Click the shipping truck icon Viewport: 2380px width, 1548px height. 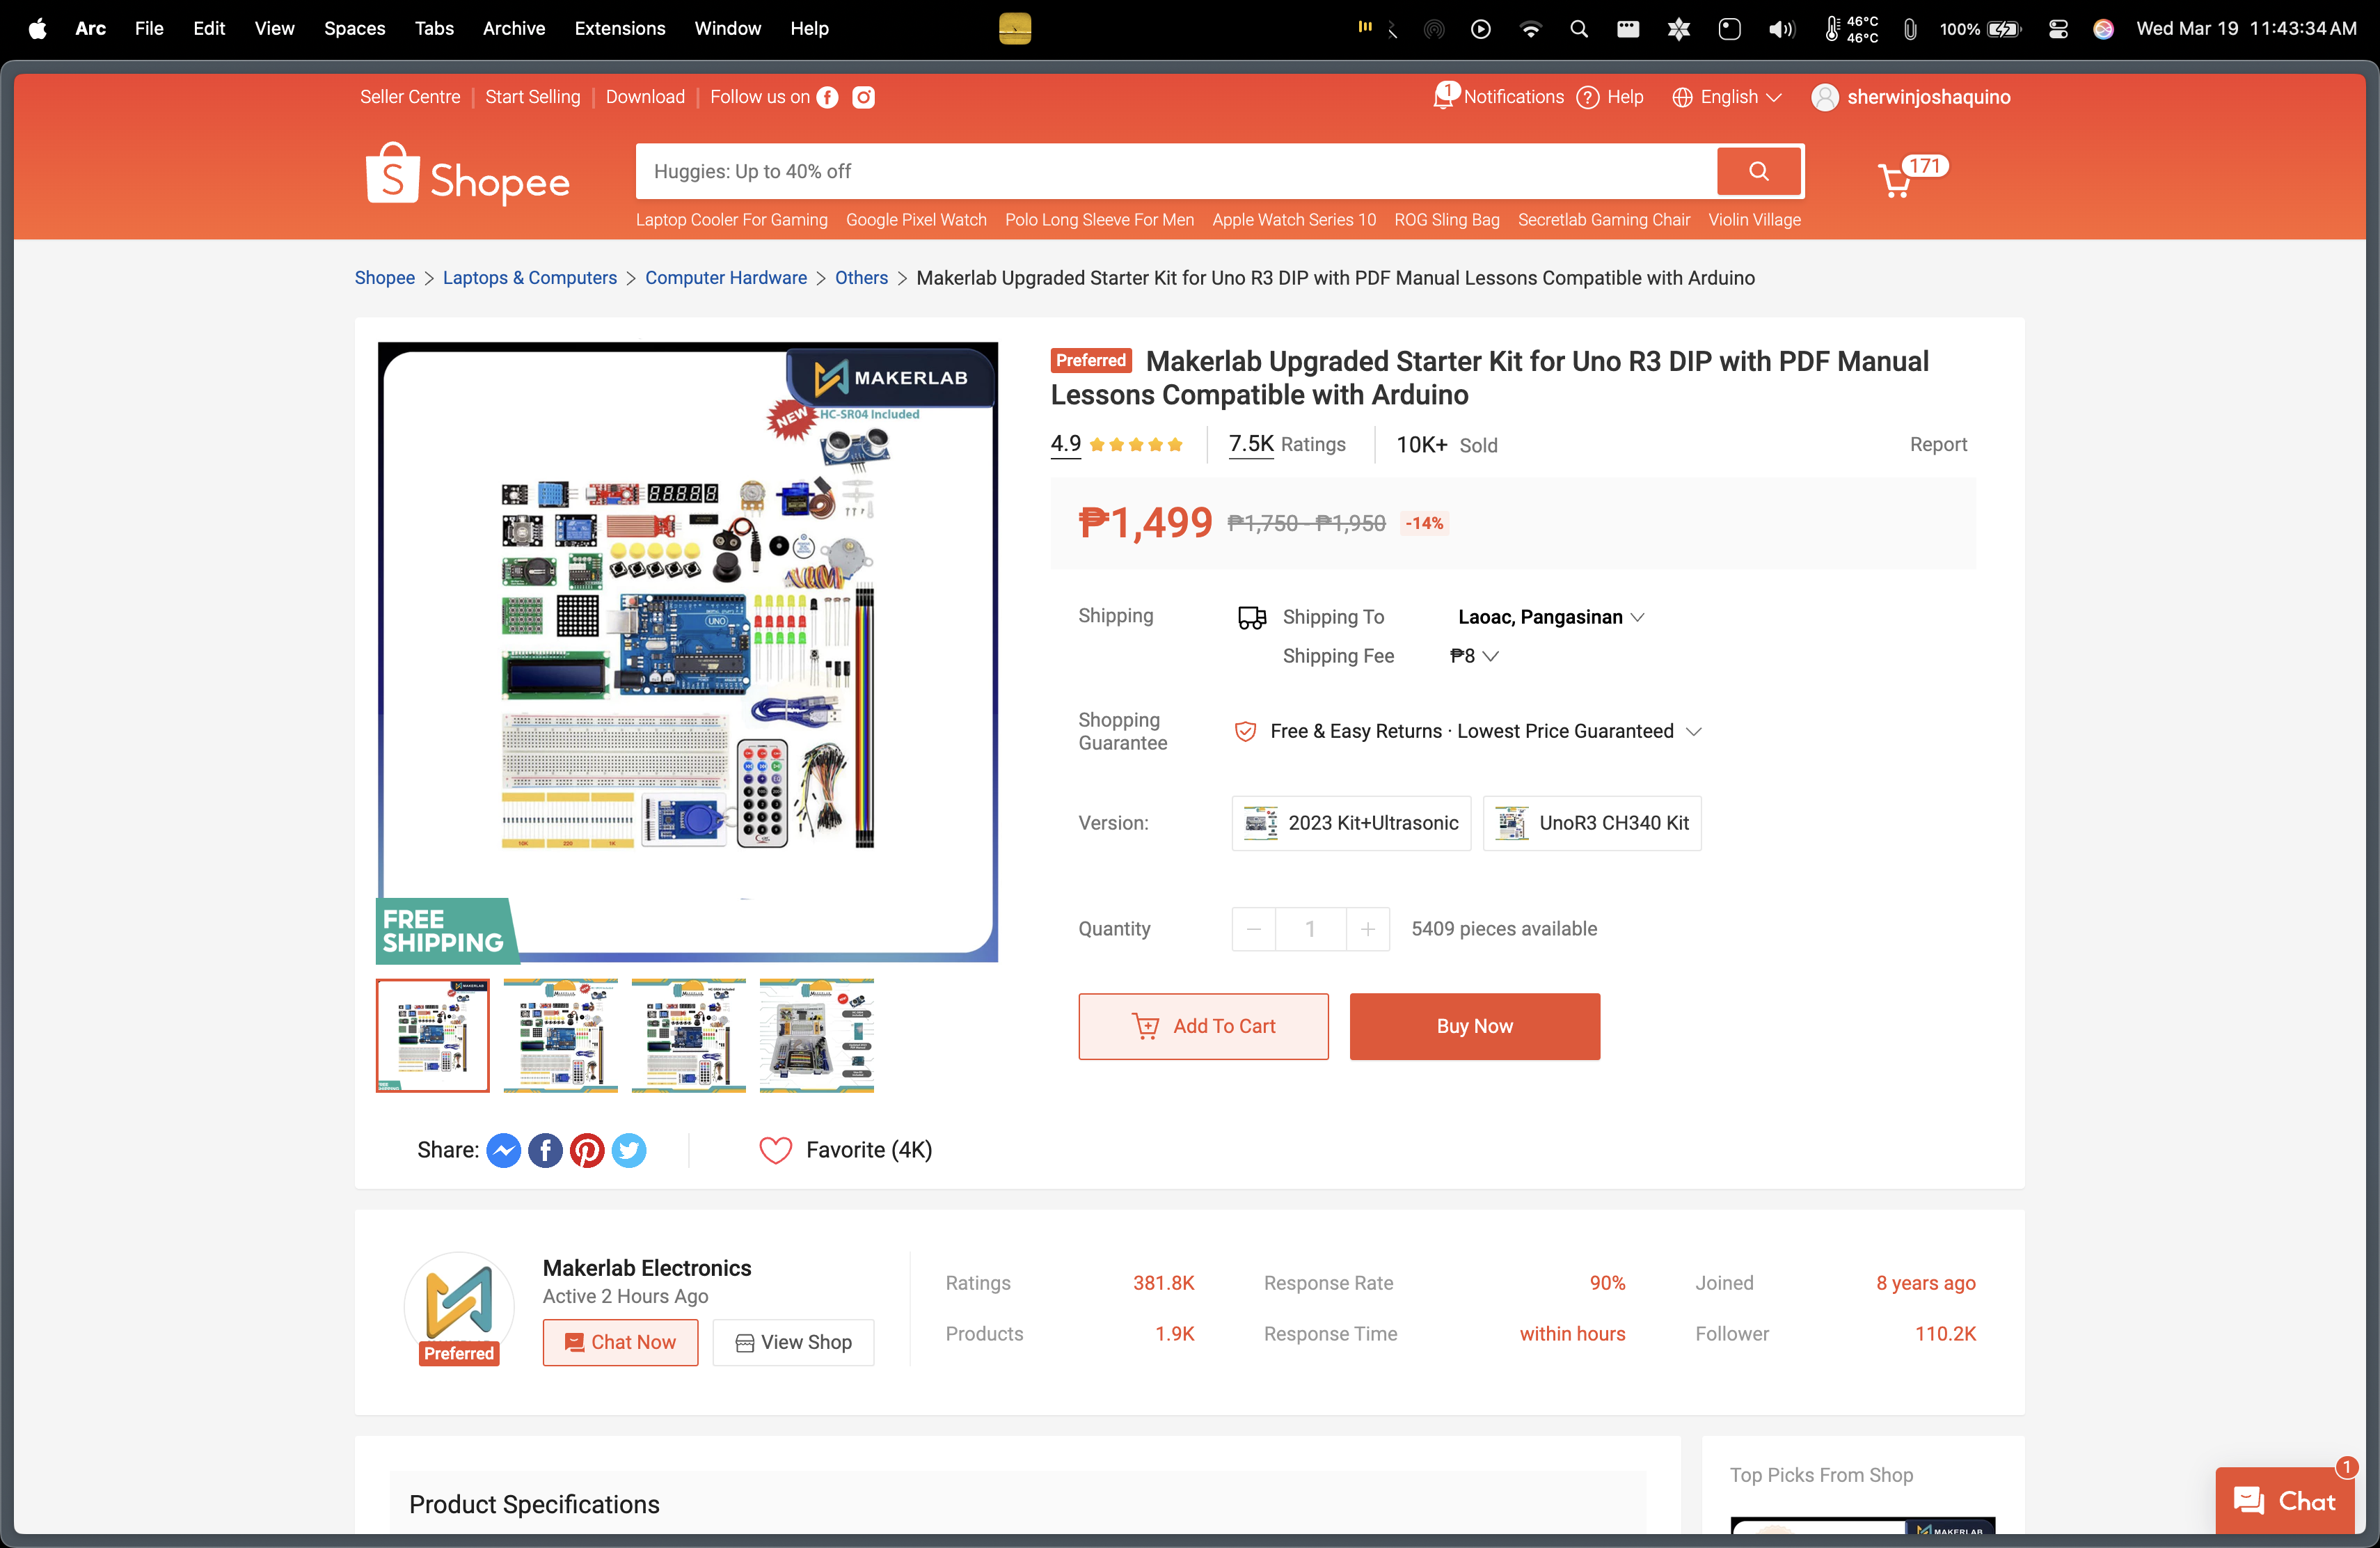tap(1252, 618)
